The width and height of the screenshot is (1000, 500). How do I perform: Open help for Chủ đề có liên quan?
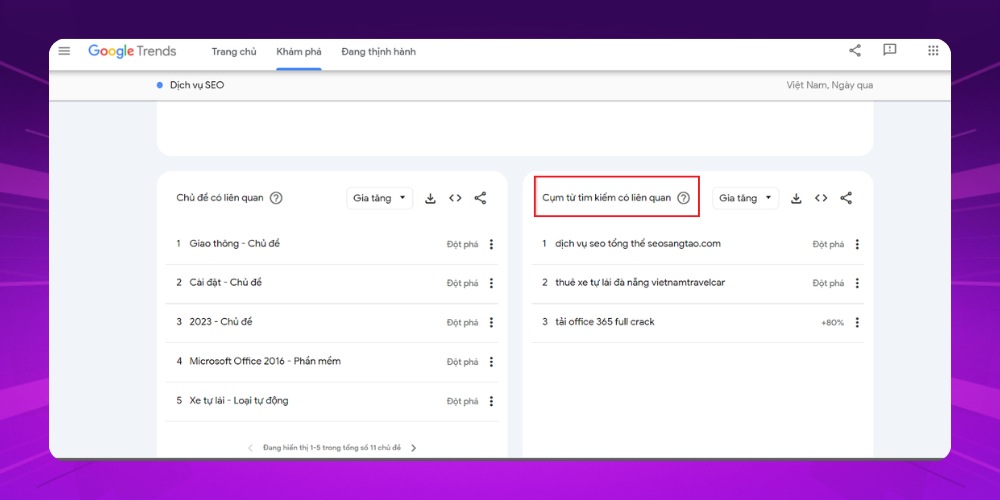click(276, 198)
